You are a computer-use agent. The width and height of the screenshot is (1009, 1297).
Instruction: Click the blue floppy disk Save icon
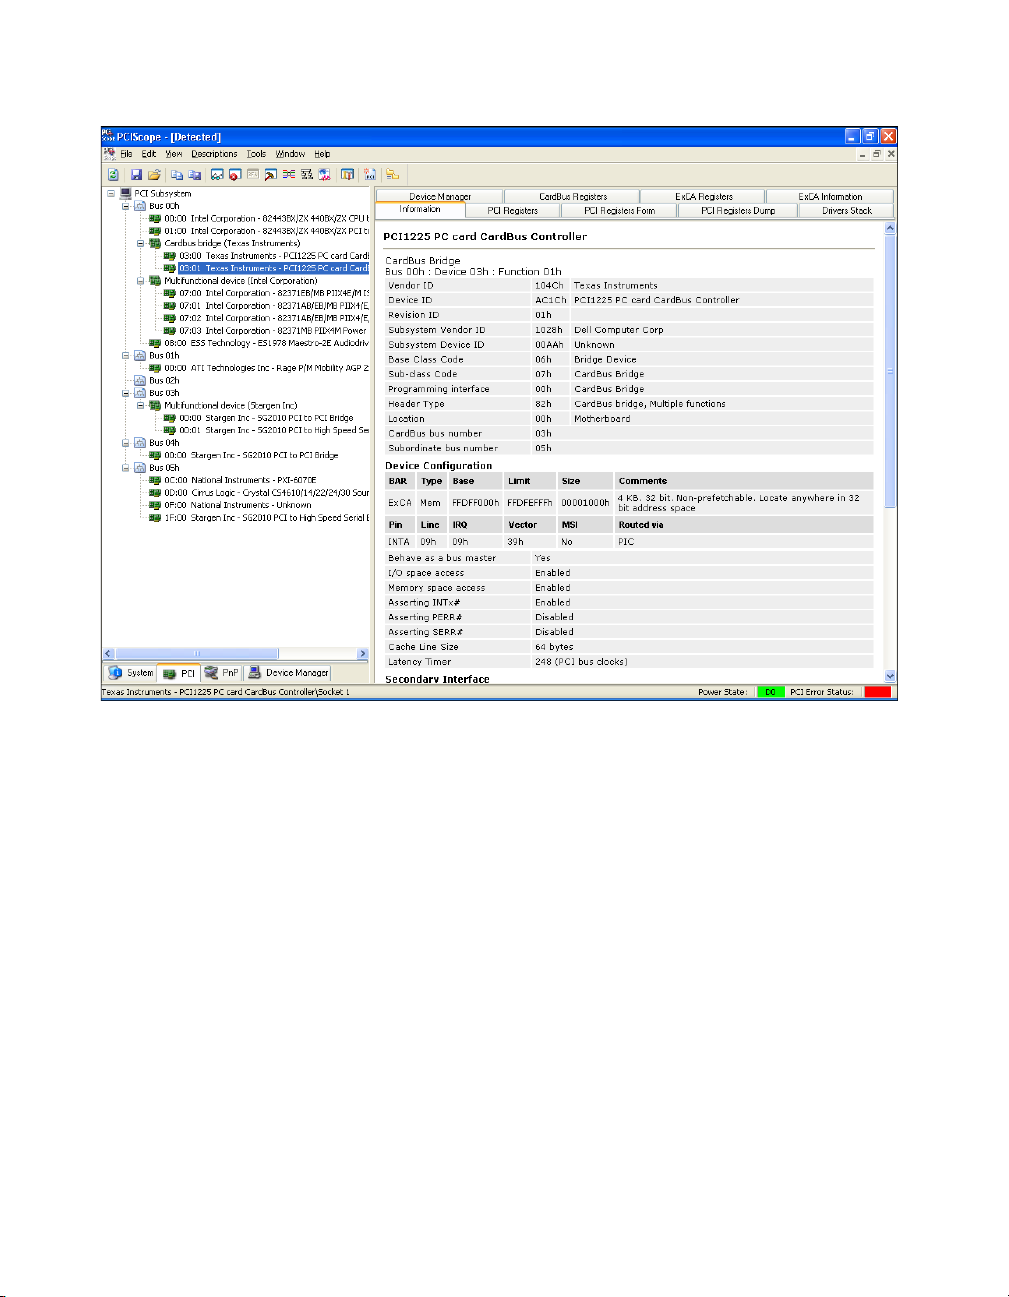pos(136,174)
